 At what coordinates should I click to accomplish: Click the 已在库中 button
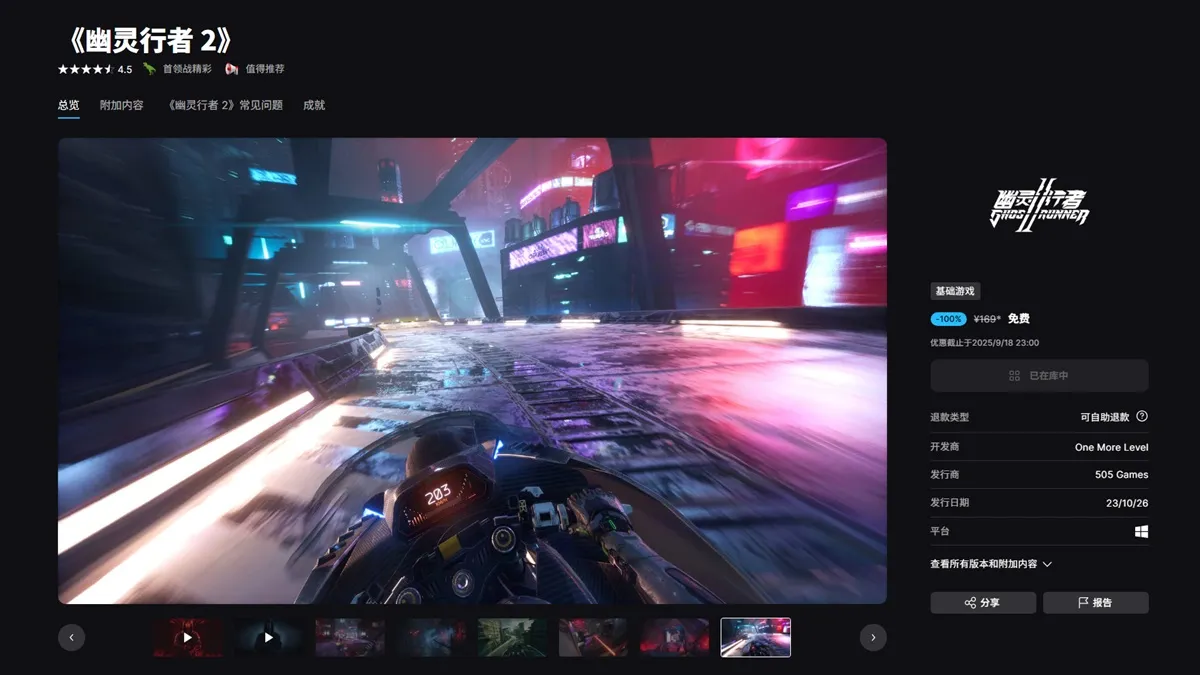pos(1039,375)
